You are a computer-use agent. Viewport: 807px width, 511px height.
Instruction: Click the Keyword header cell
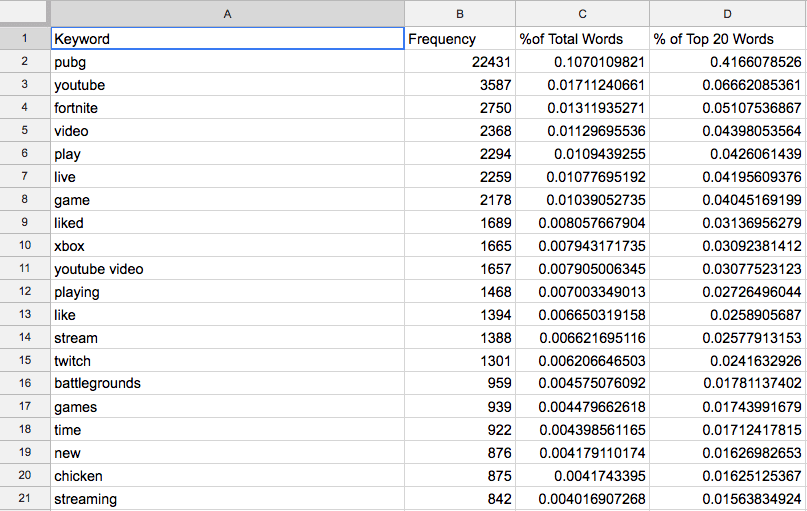[227, 39]
